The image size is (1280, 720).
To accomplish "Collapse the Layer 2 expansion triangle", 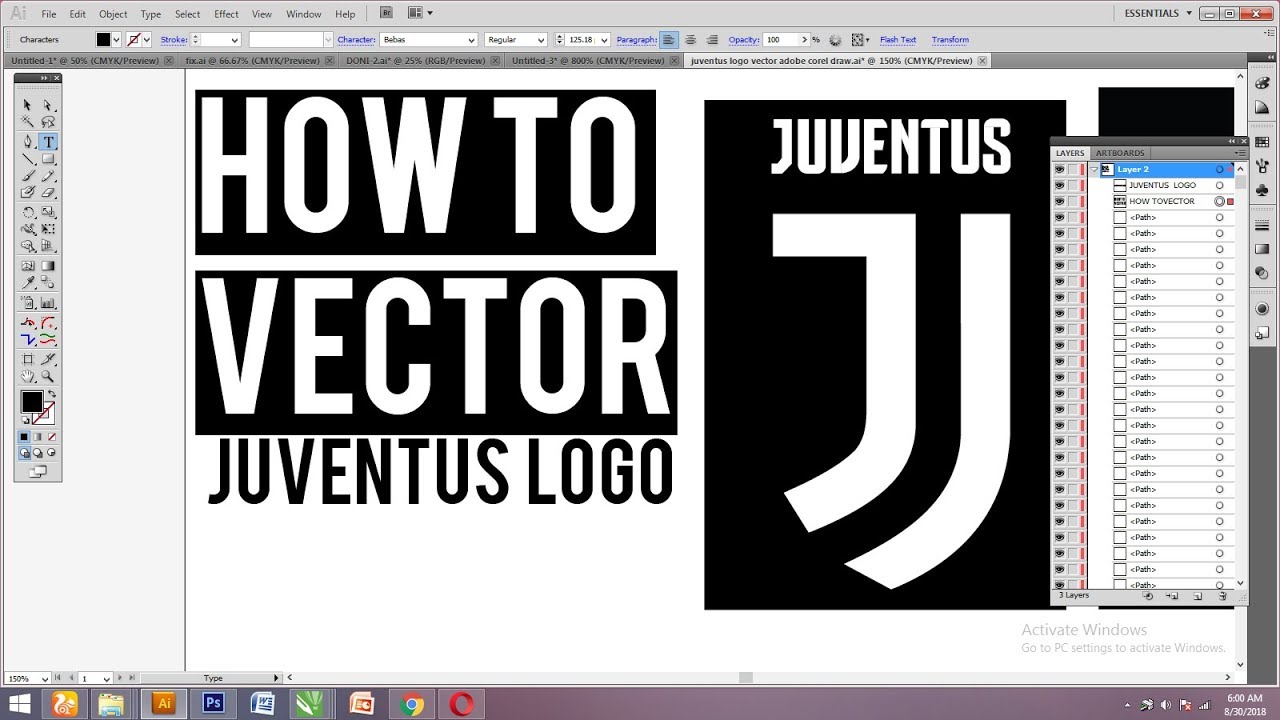I will (1094, 170).
